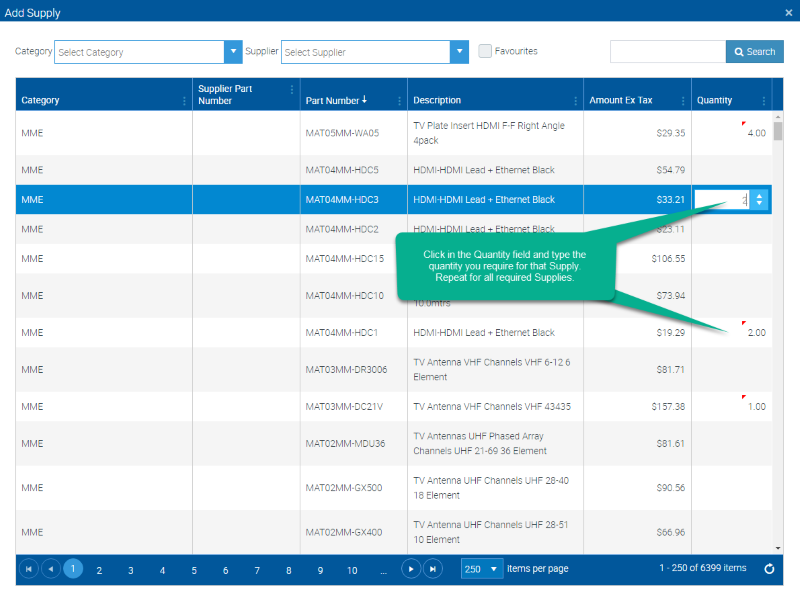The height and width of the screenshot is (590, 800).
Task: Refresh the supply grid
Action: pyautogui.click(x=769, y=569)
